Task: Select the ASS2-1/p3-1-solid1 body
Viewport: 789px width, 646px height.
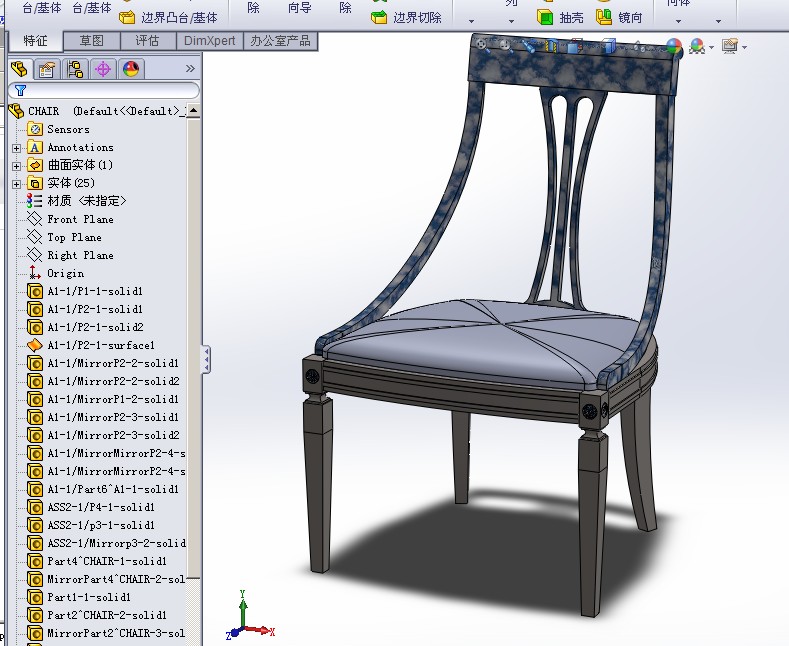Action: [101, 525]
